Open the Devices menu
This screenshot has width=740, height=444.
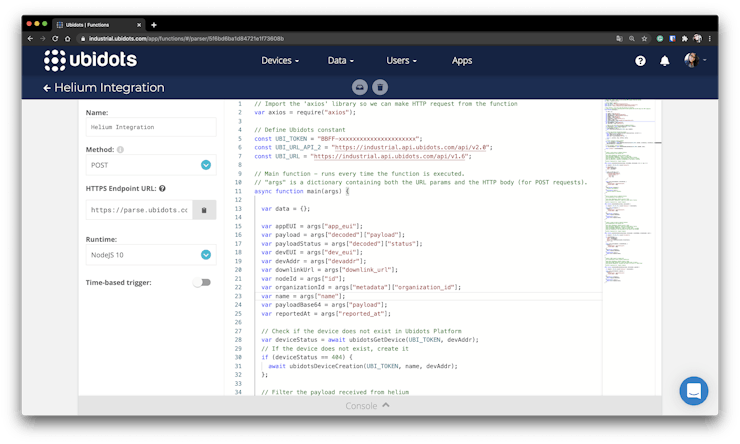(x=280, y=61)
